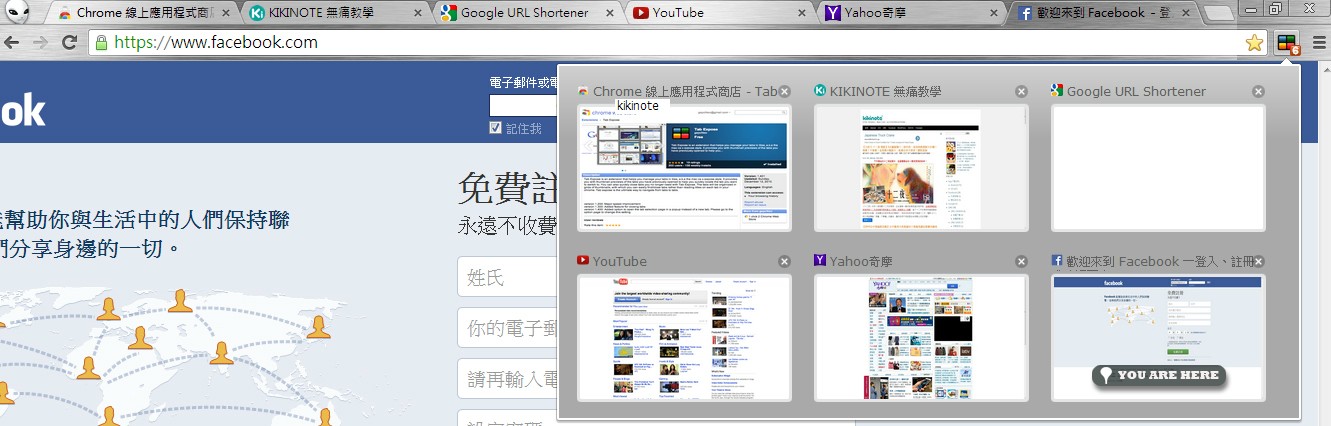Image resolution: width=1331 pixels, height=426 pixels.
Task: Click the KIKINOTE favicon in the popup
Action: tap(820, 90)
